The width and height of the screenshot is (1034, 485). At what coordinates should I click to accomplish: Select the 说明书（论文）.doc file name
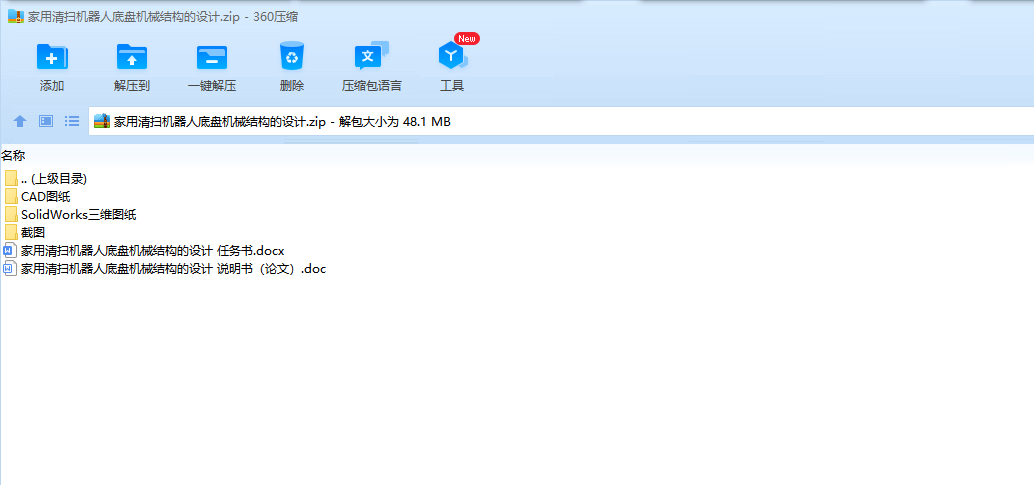(173, 269)
